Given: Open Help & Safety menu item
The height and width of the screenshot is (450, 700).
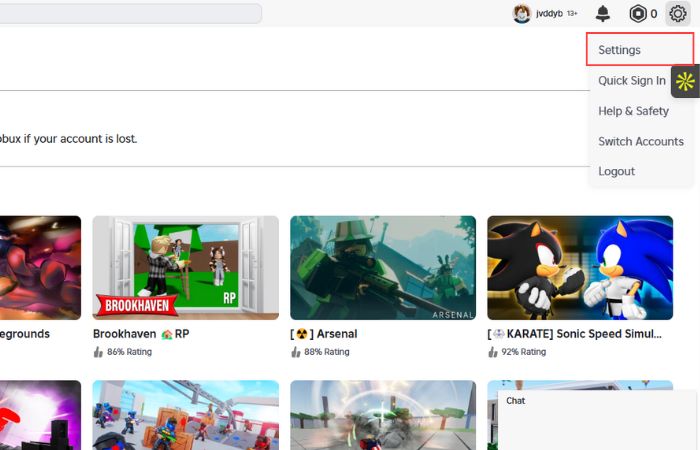Looking at the screenshot, I should (x=633, y=111).
